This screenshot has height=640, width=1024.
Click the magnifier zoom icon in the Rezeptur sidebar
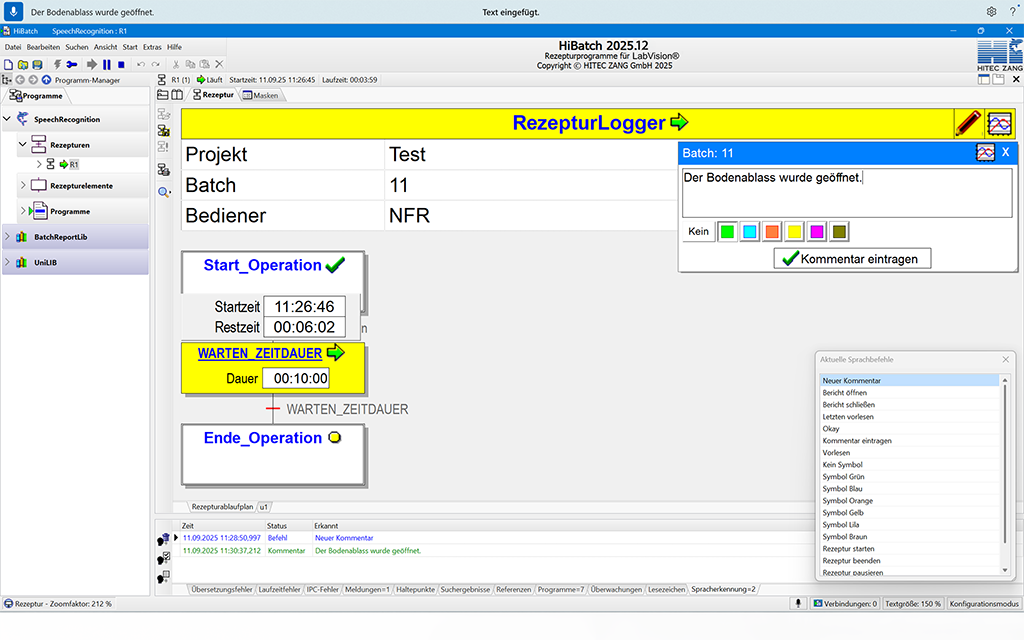coord(162,191)
